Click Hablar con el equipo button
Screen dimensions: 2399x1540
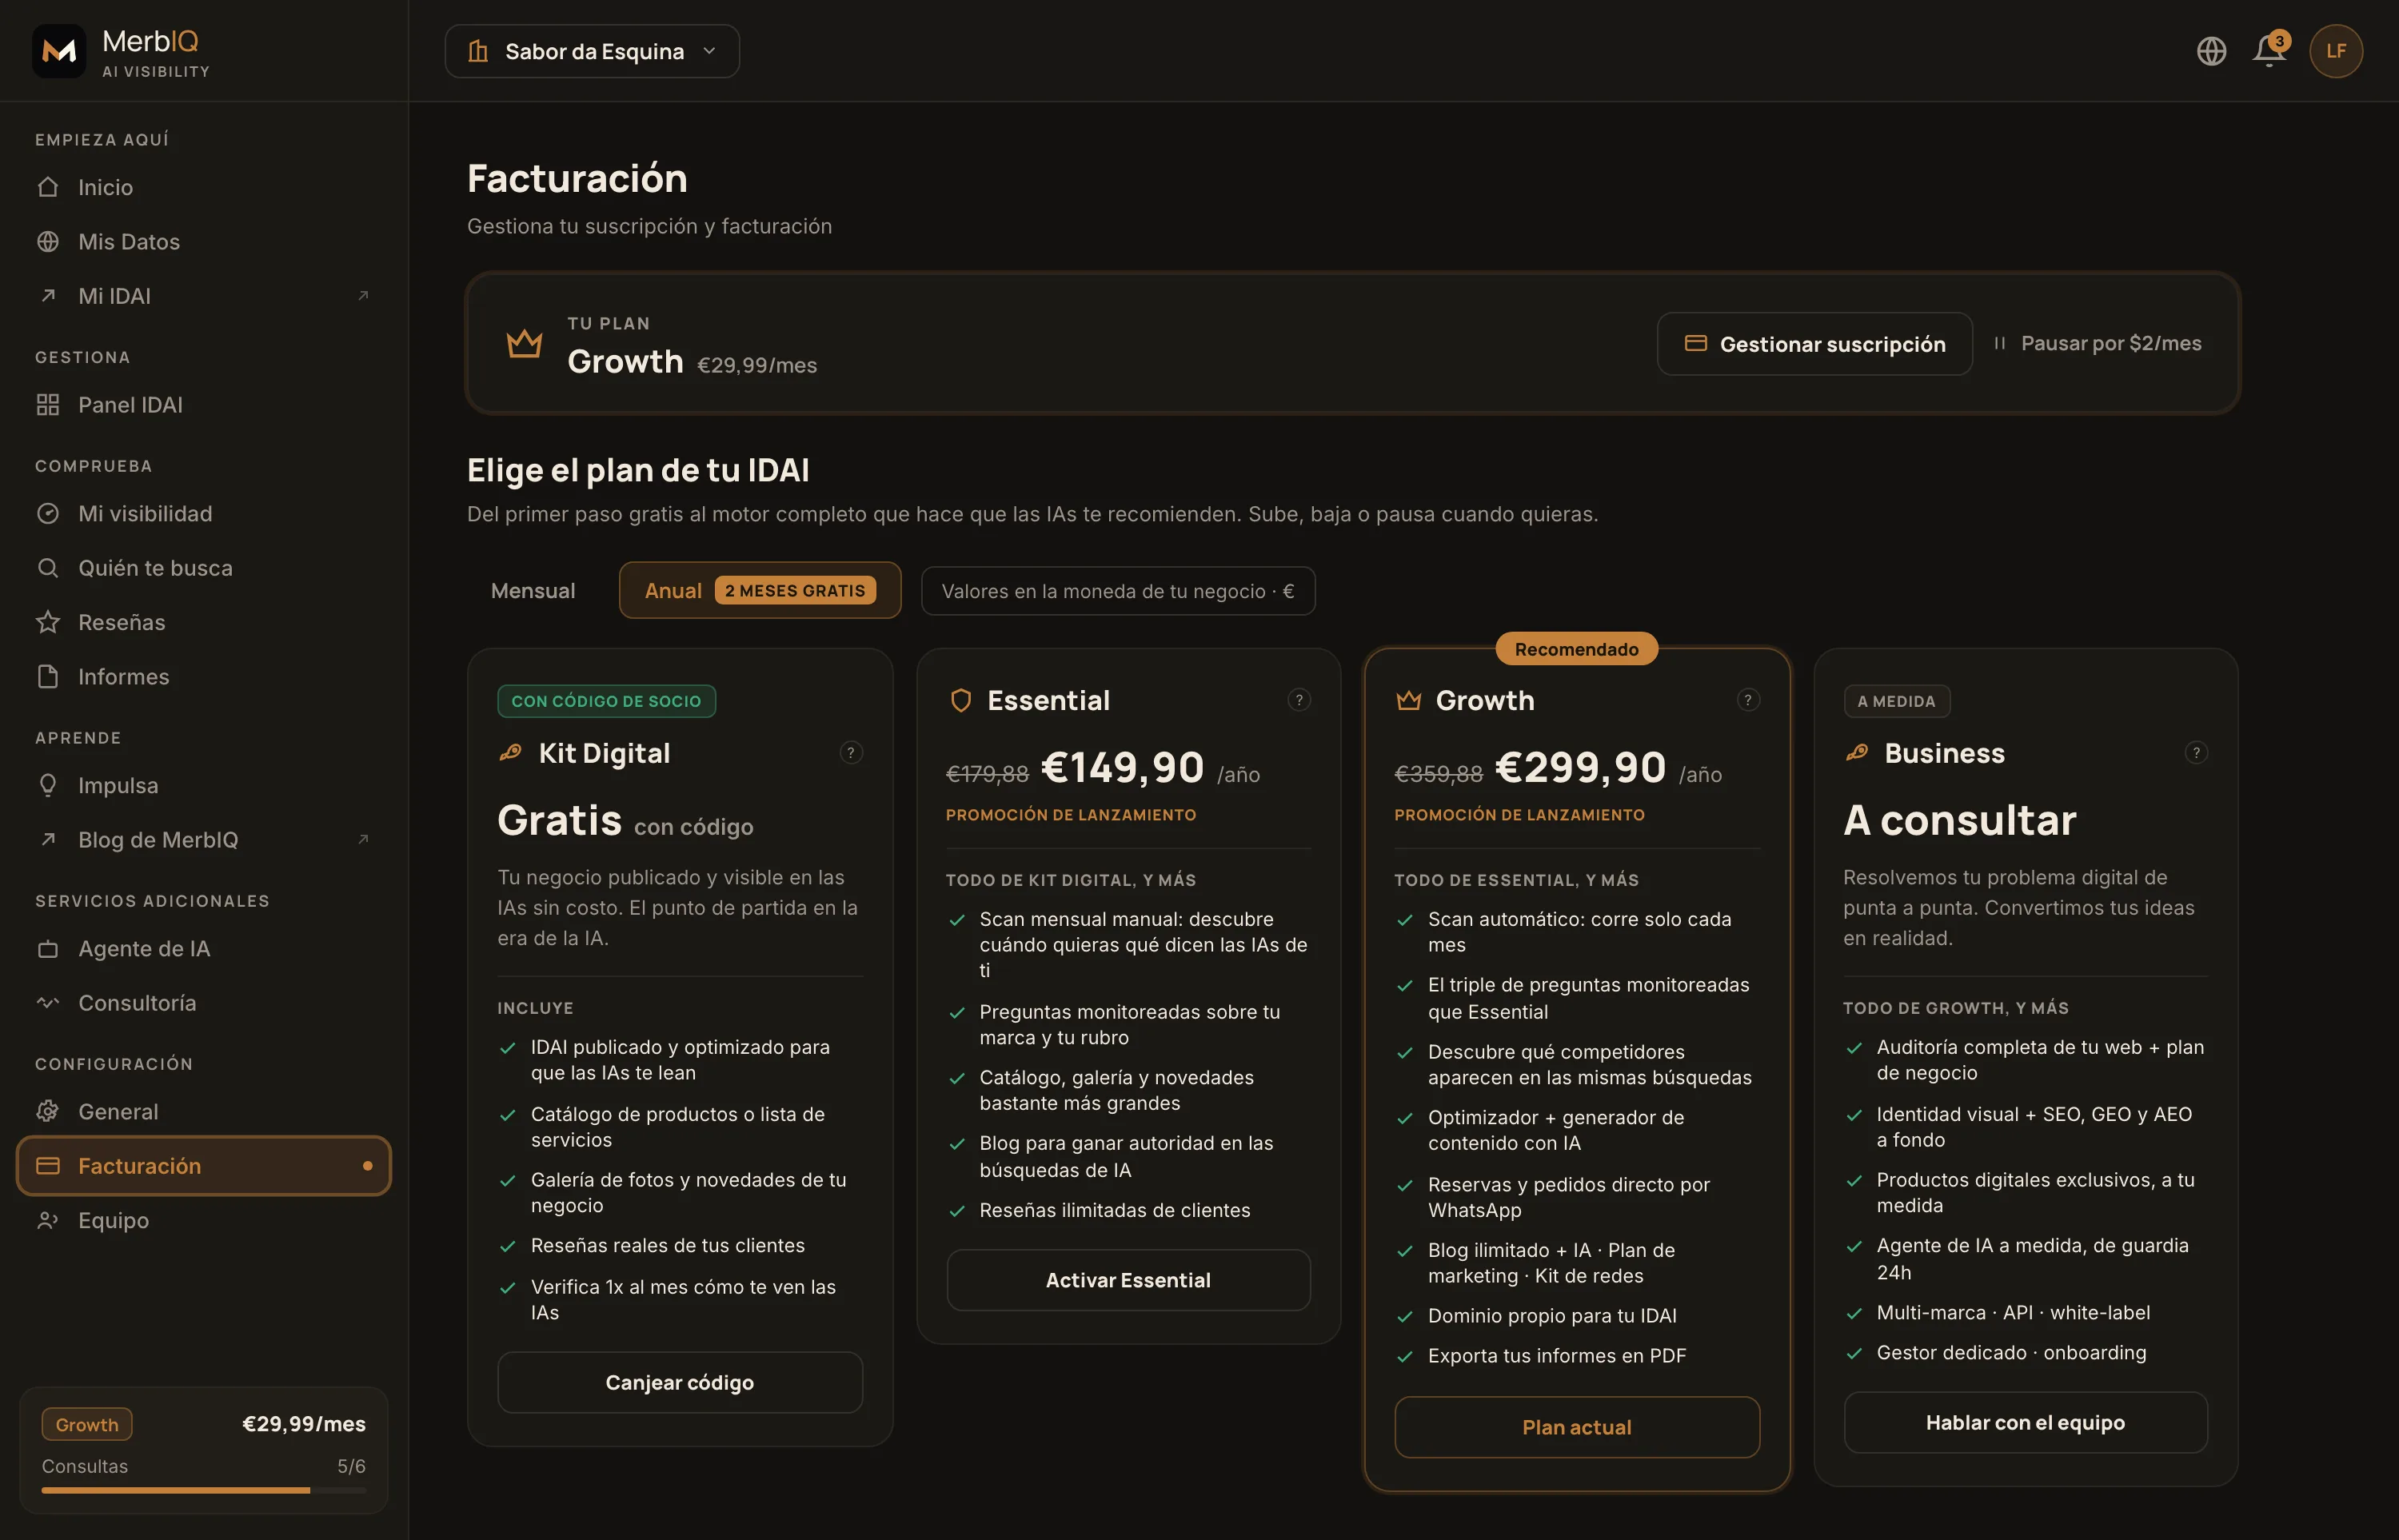click(2025, 1423)
